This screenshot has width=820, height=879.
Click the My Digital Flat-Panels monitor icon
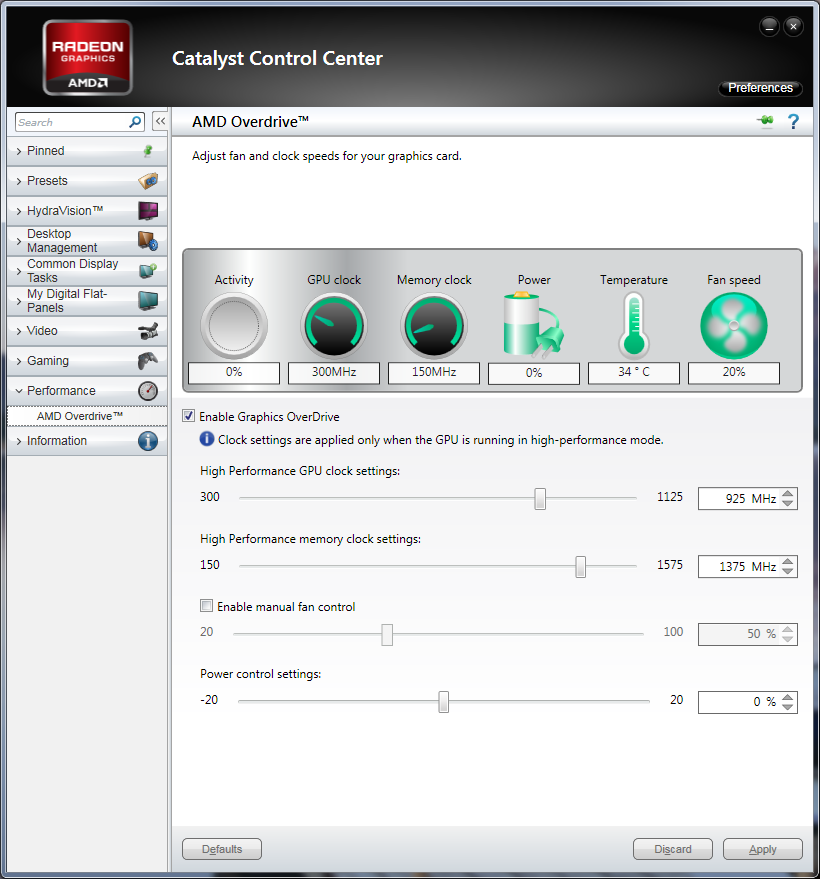(148, 300)
